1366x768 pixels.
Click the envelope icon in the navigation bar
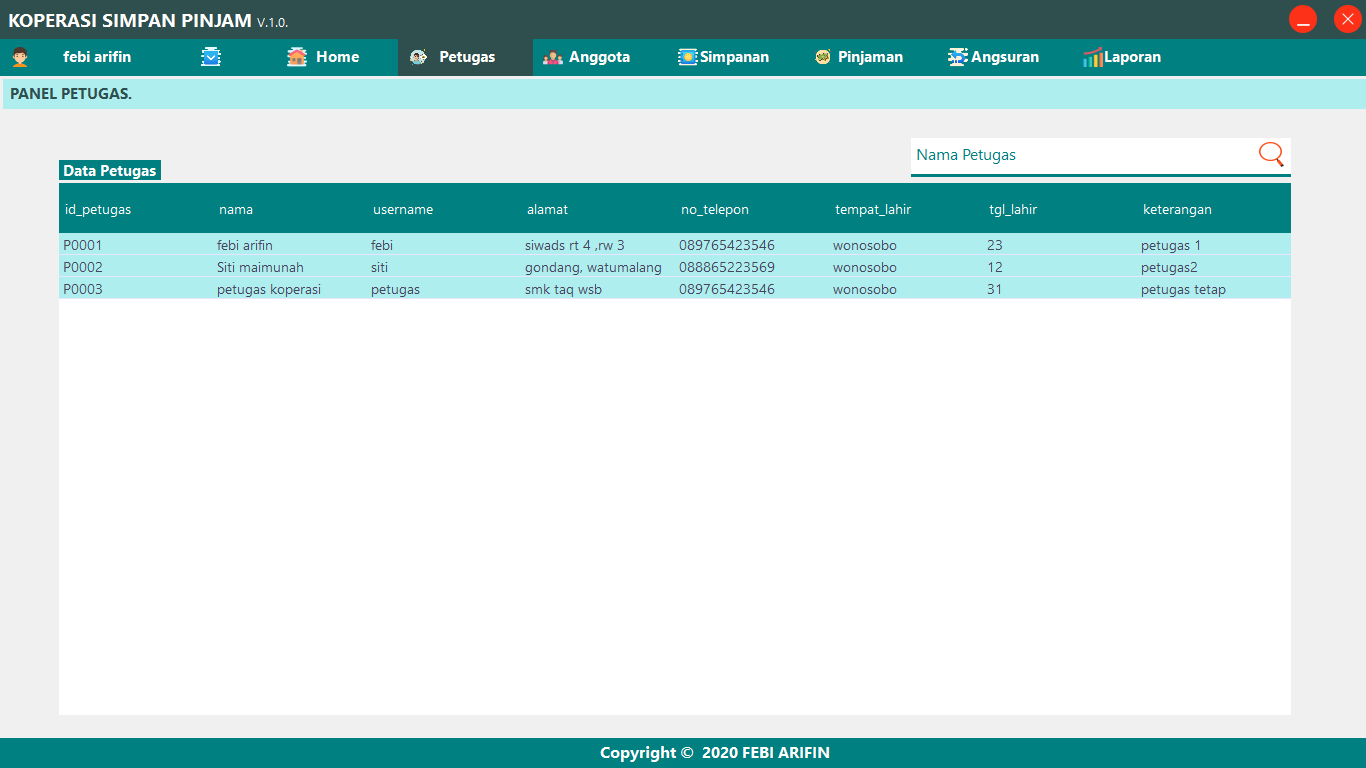point(211,57)
